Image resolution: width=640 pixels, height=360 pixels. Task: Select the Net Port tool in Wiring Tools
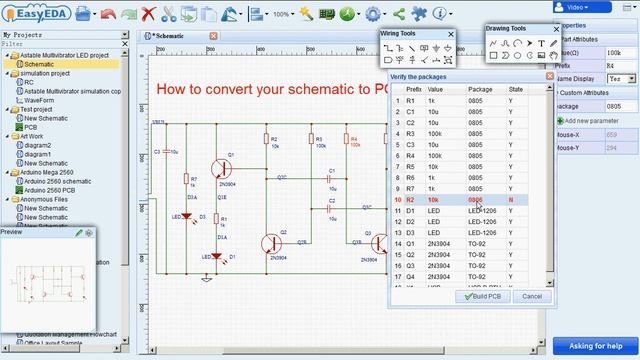(388, 60)
